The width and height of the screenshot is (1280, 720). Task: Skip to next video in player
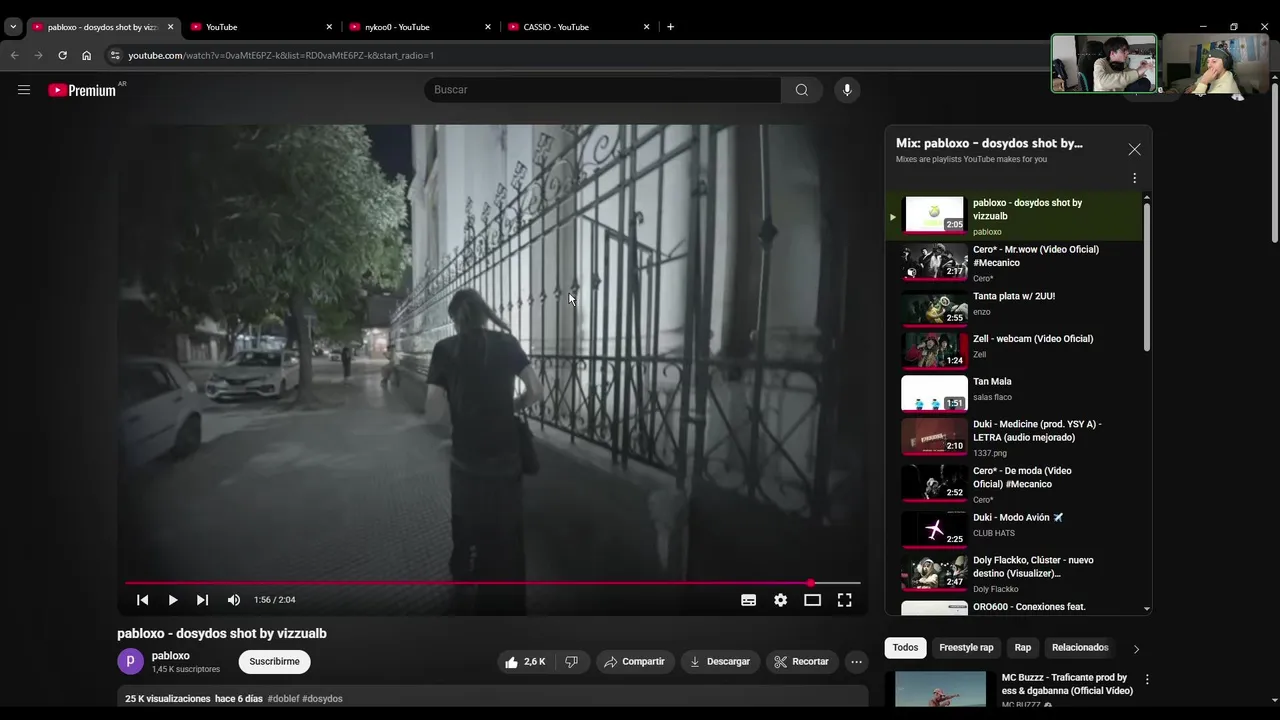click(x=202, y=600)
